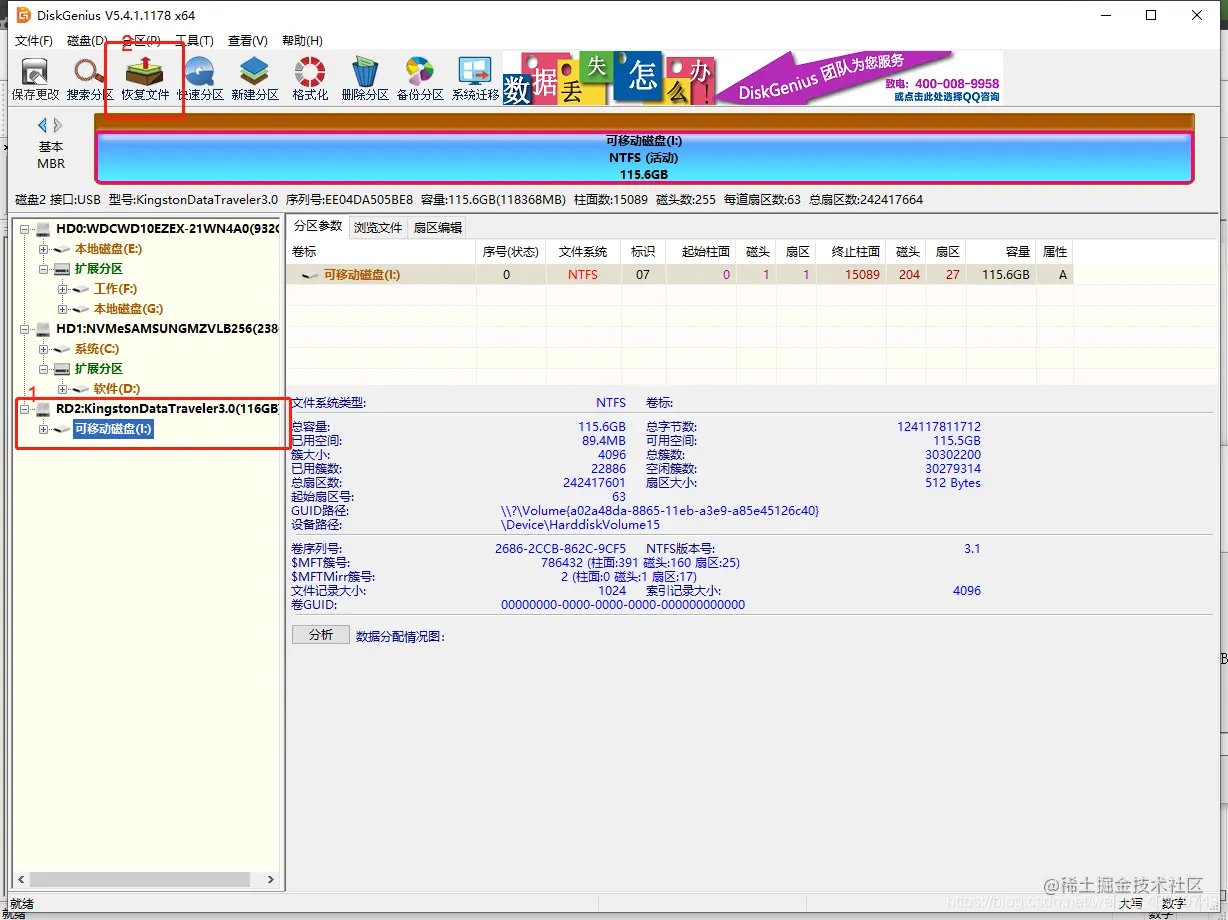Viewport: 1228px width, 920px height.
Task: Expand the 工作(F:) tree node
Action: pyautogui.click(x=63, y=289)
